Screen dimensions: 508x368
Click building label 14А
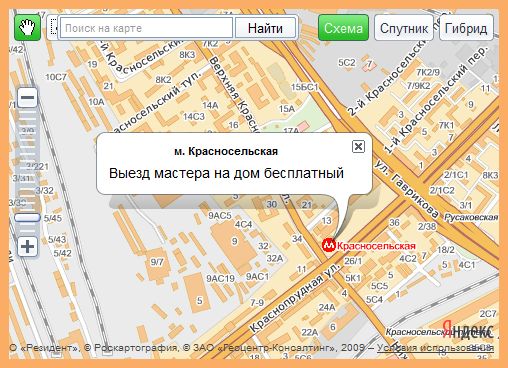click(210, 105)
